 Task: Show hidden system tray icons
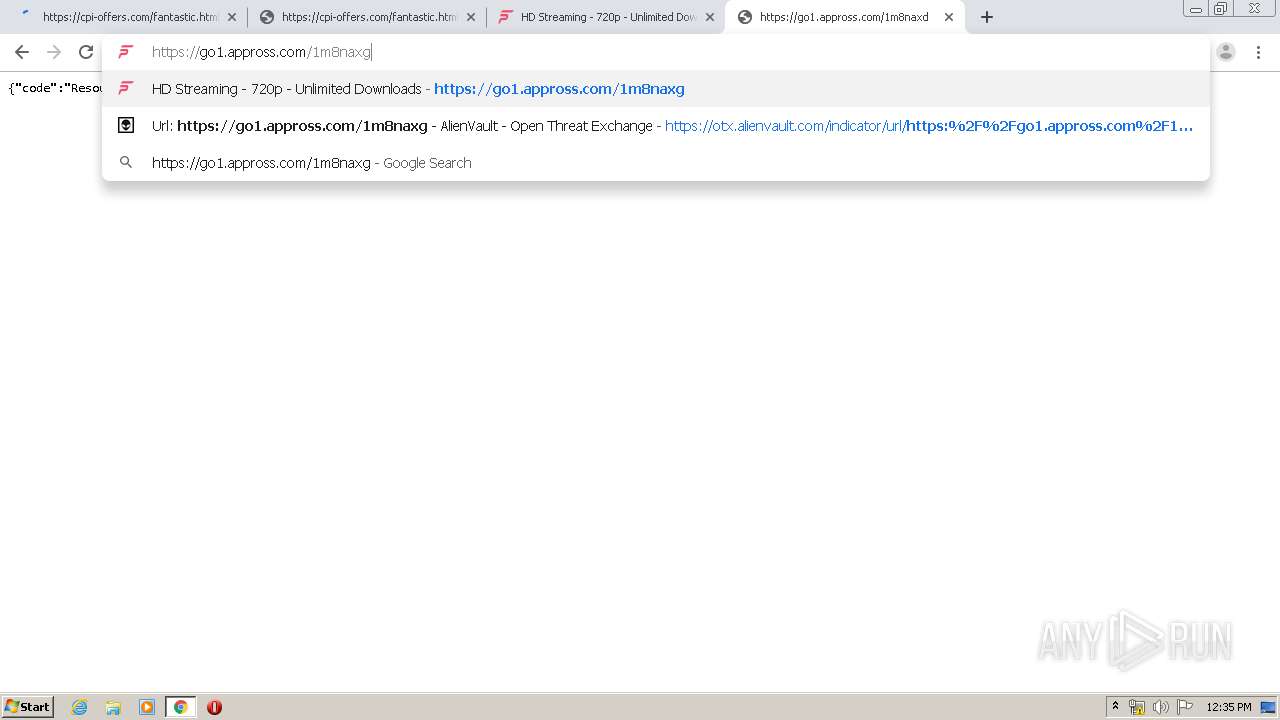[1116, 707]
